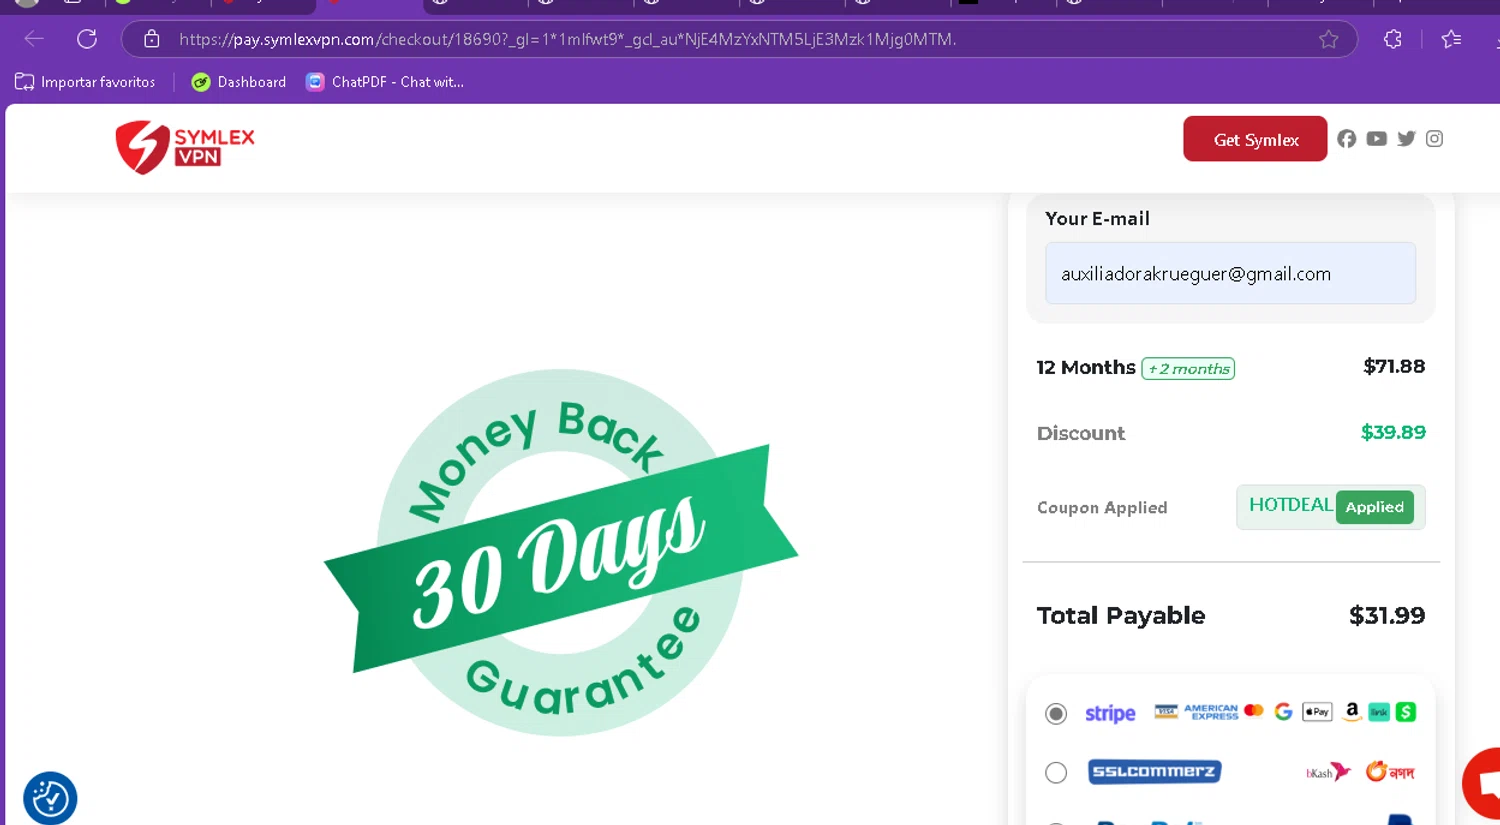Click the 12 Months plan label
The width and height of the screenshot is (1500, 825).
pos(1086,367)
